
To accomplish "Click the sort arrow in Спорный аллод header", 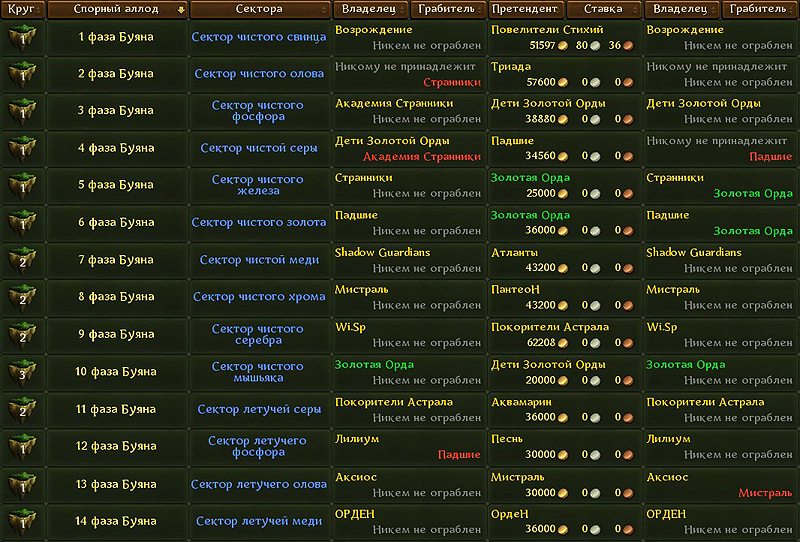I will point(180,10).
